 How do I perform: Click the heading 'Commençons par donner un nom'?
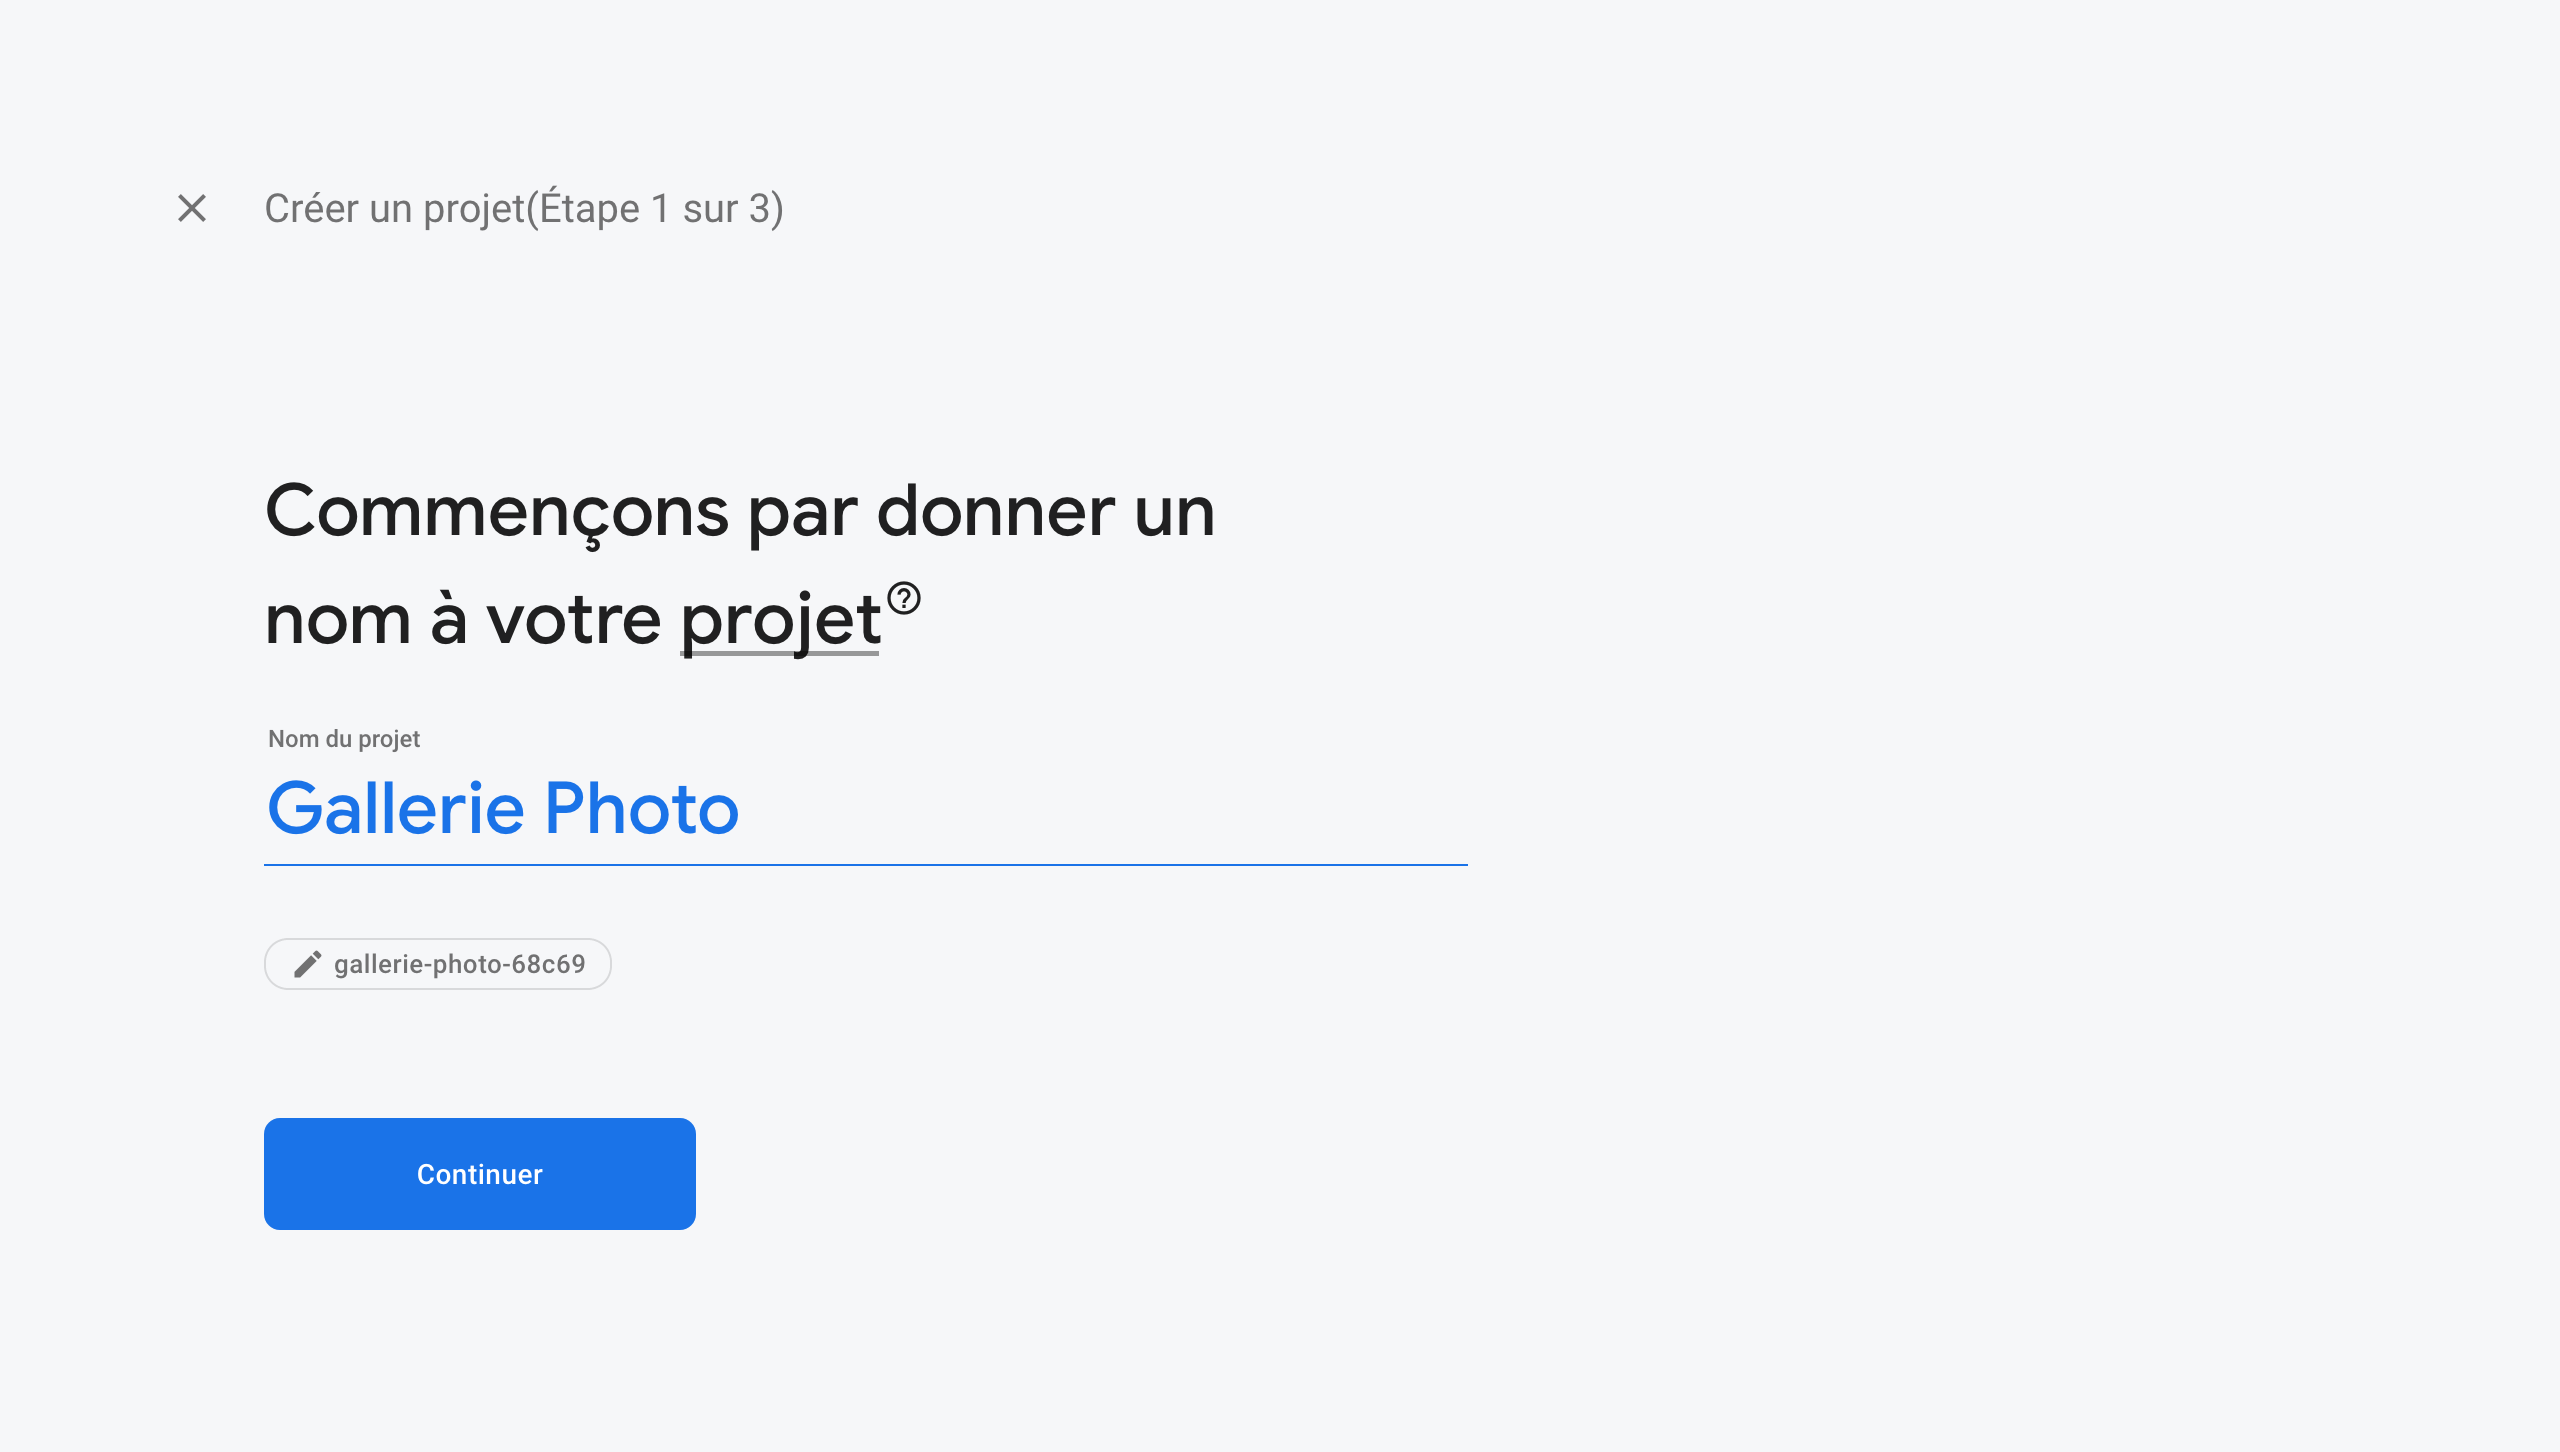tap(740, 512)
